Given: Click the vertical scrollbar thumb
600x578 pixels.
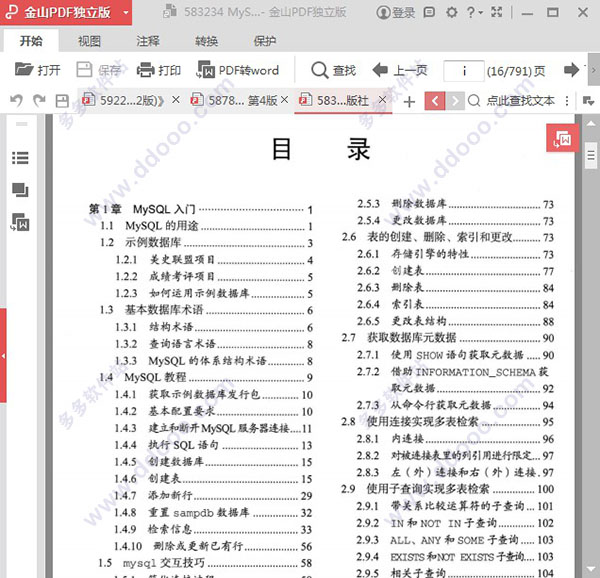Looking at the screenshot, I should click(x=591, y=155).
